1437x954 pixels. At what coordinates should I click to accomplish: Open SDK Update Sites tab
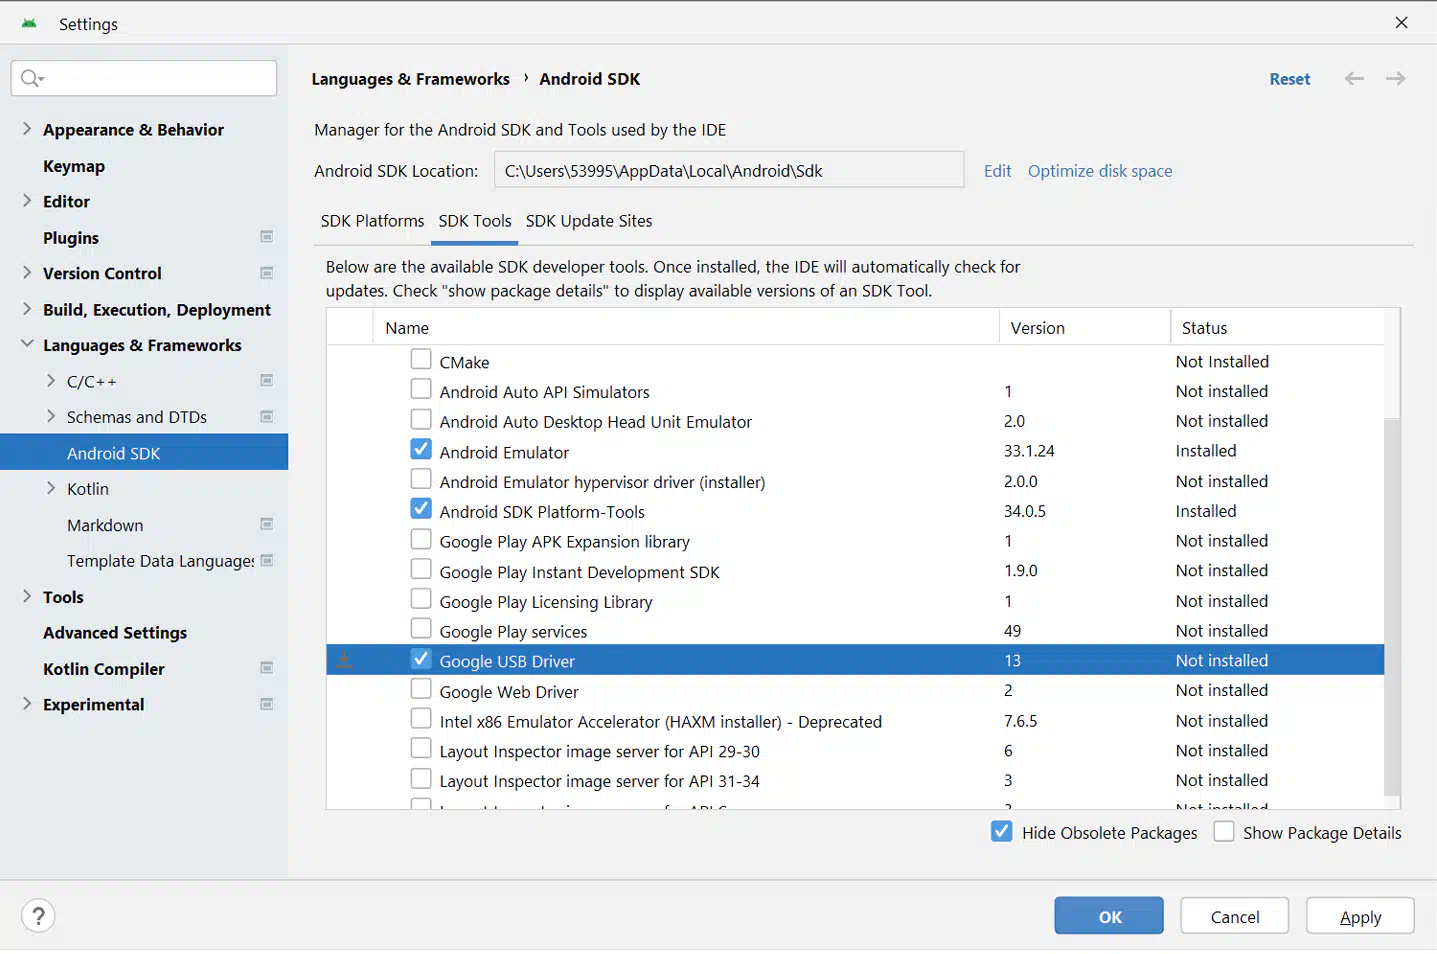589,221
